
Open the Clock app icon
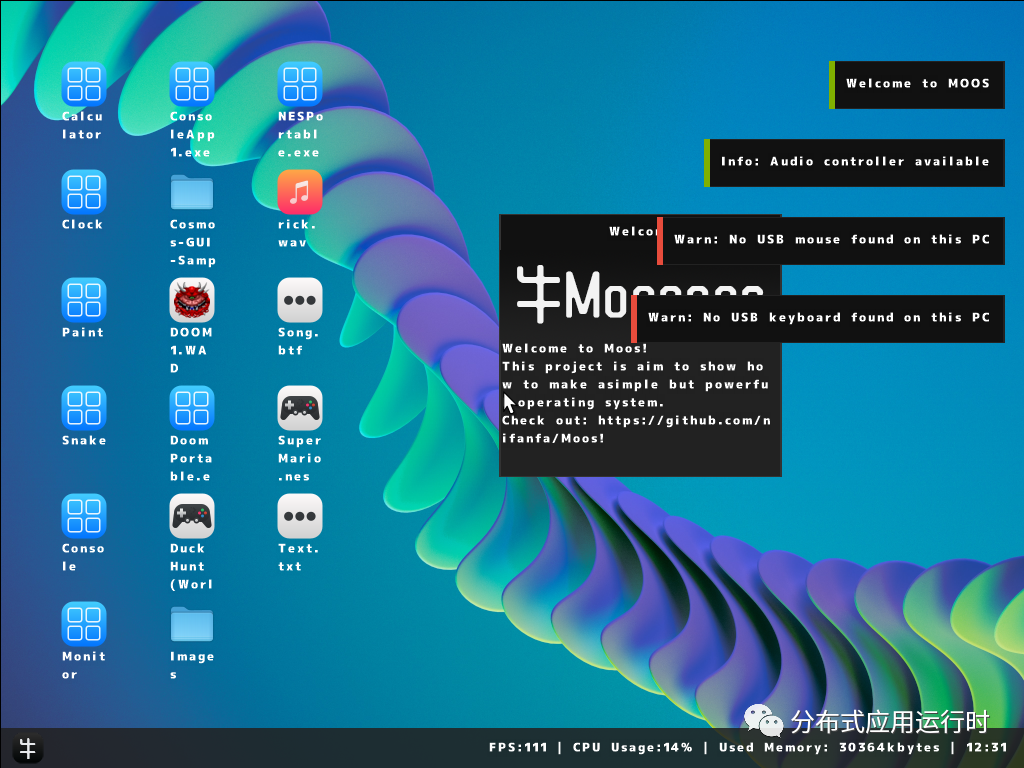point(84,192)
